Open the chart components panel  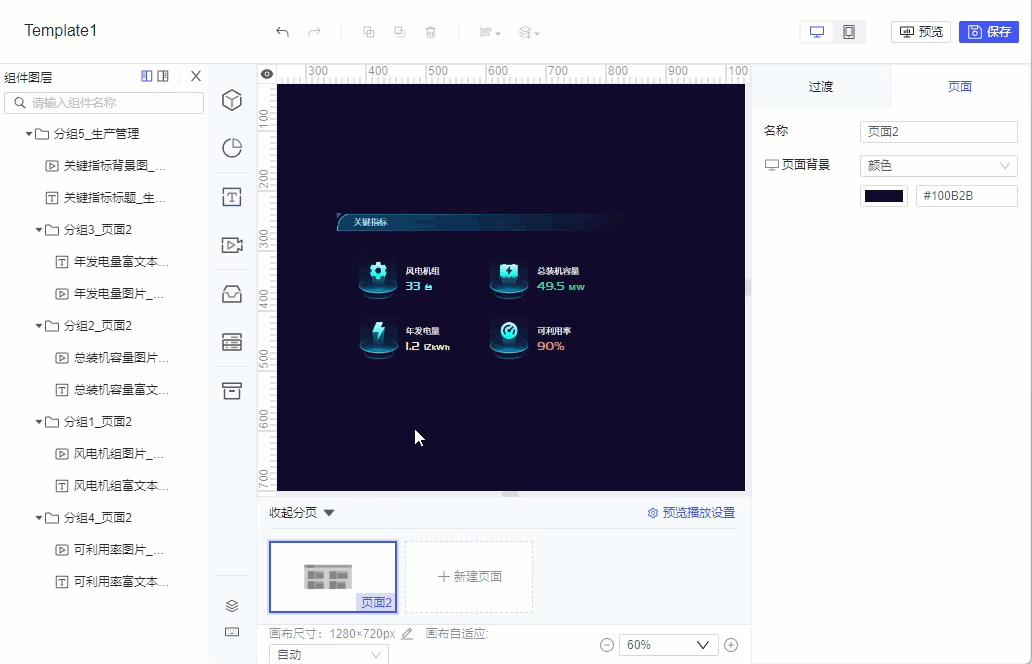click(232, 148)
